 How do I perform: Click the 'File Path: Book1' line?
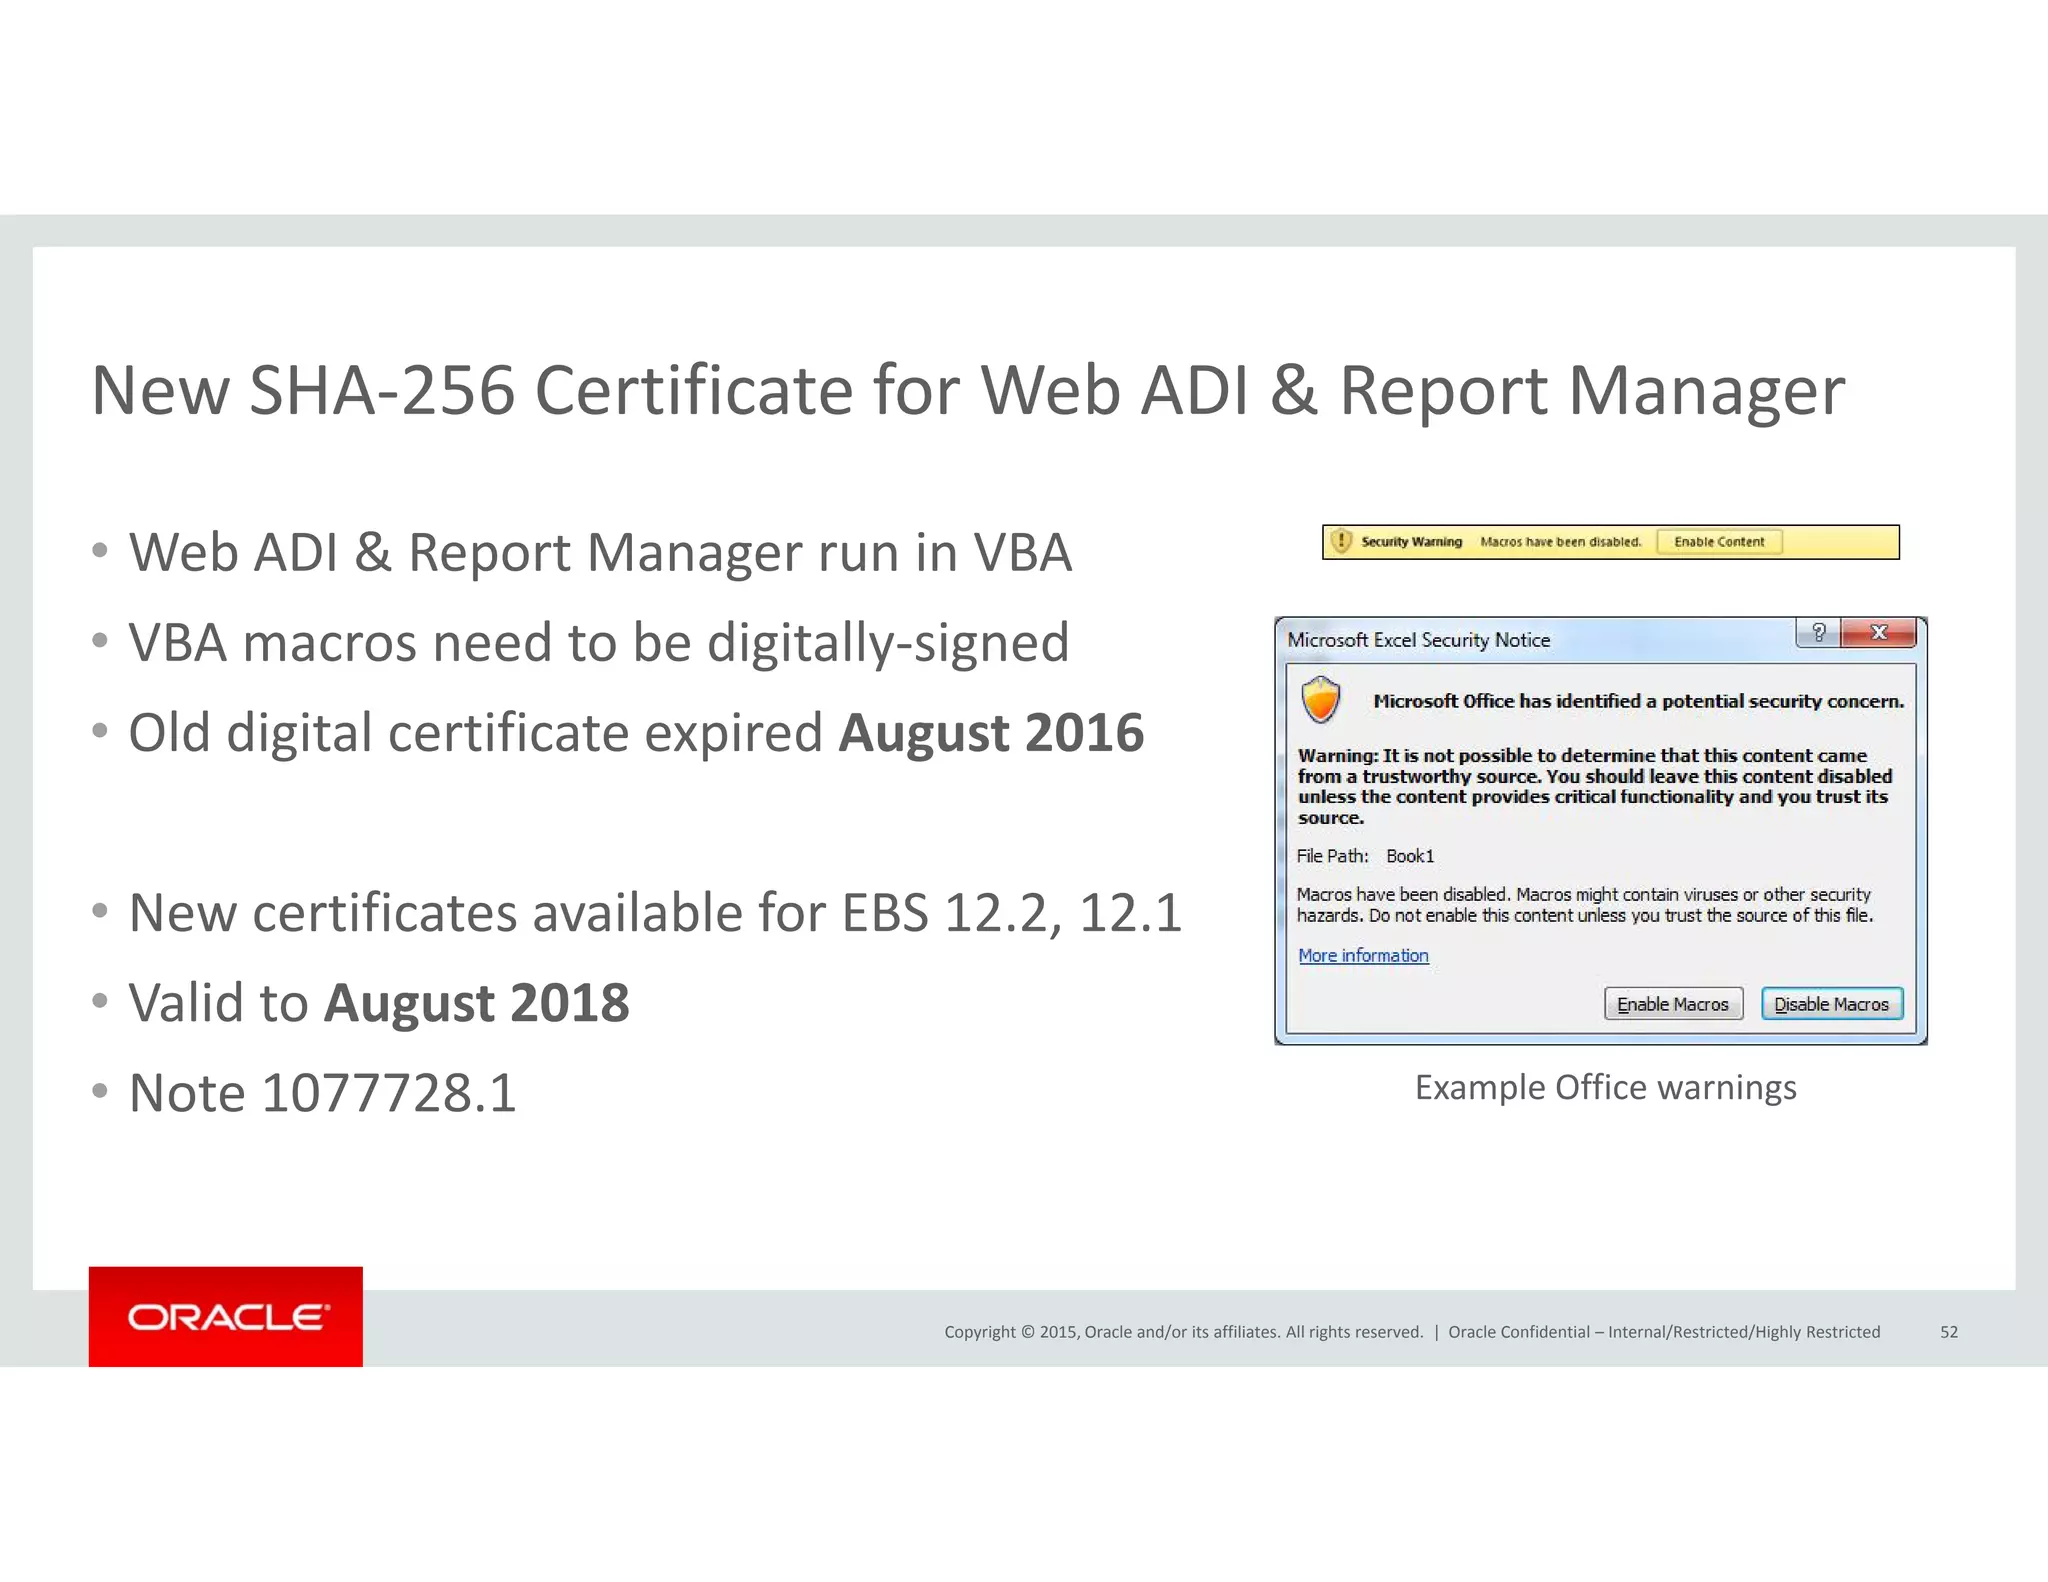[x=1365, y=856]
